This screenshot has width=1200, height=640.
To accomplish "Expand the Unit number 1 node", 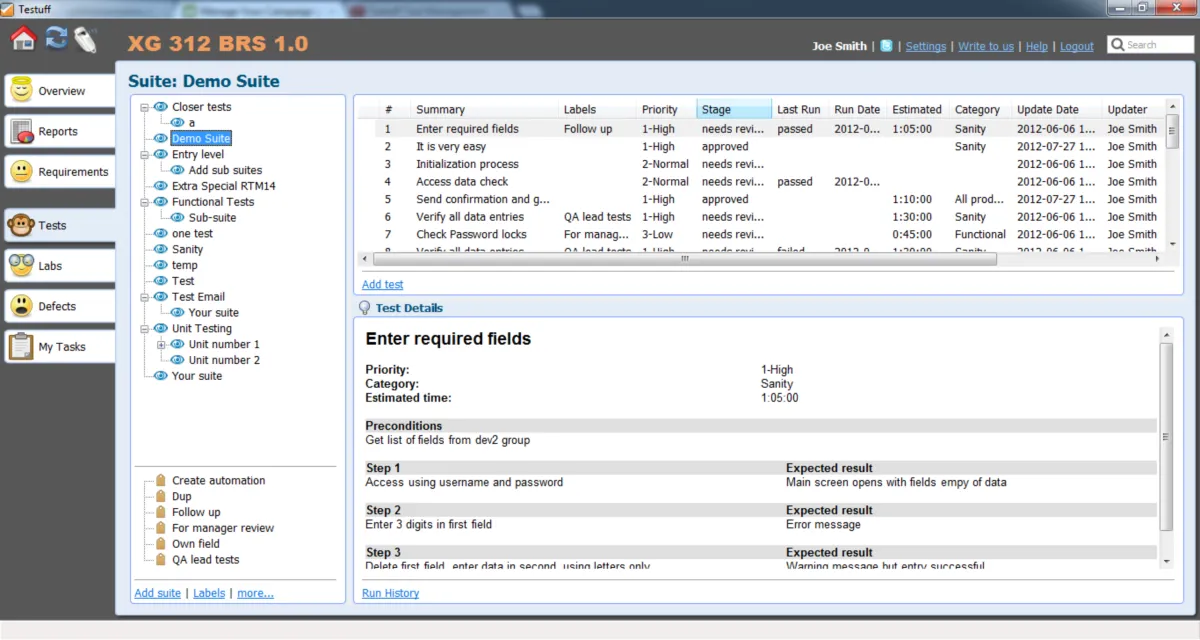I will [x=161, y=345].
